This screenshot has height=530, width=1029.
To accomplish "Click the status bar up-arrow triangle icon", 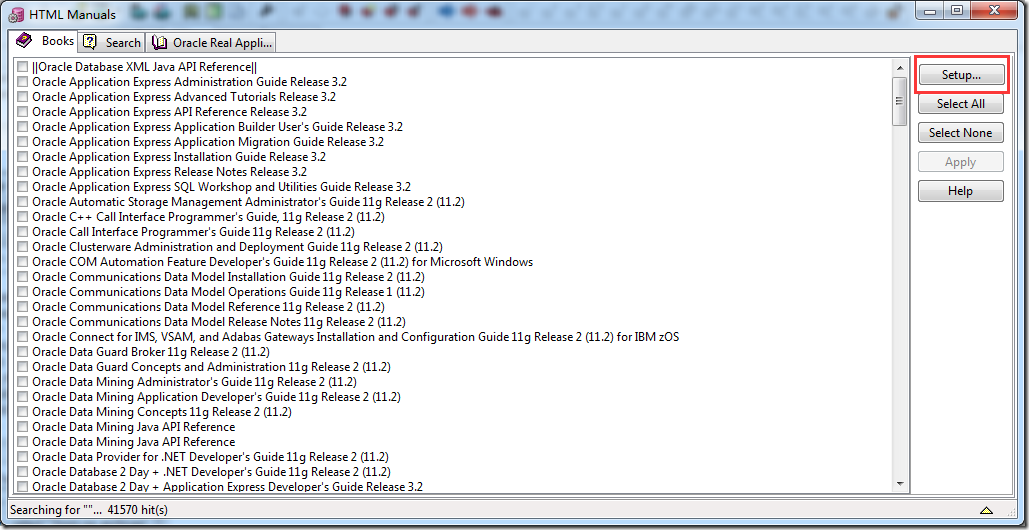I will click(986, 510).
